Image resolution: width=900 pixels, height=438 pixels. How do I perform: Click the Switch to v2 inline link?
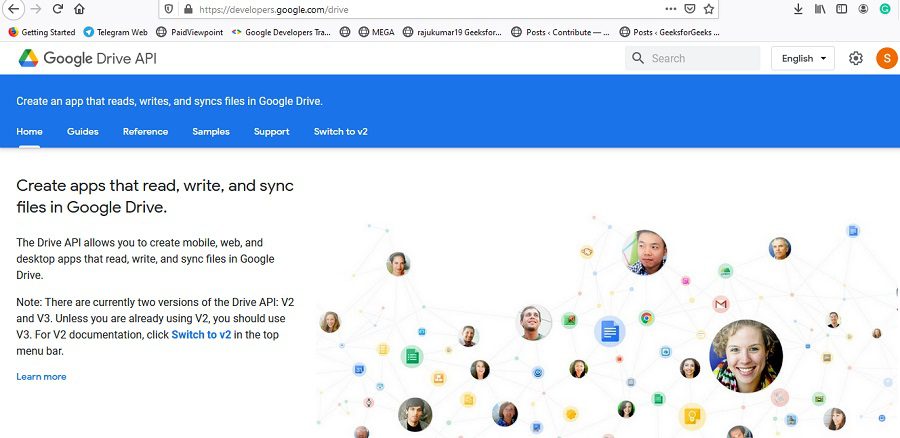(201, 335)
